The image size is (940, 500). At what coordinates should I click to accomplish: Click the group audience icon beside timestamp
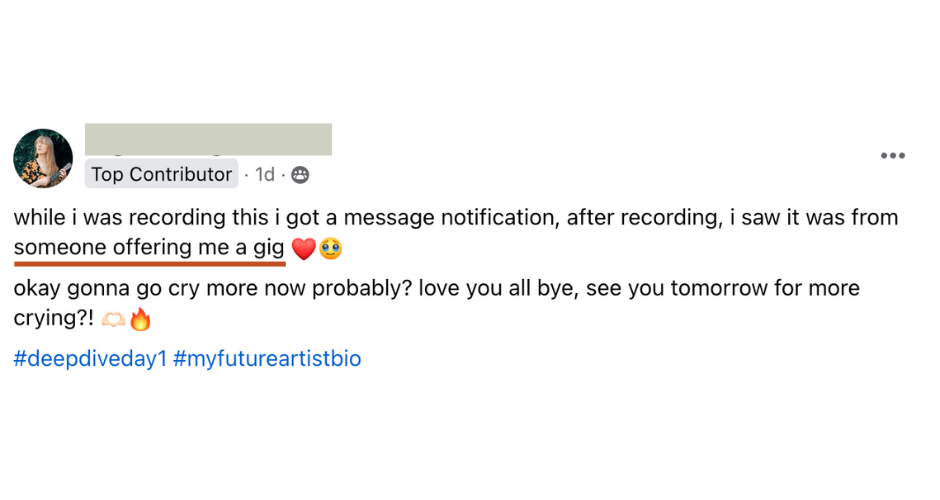click(x=300, y=175)
